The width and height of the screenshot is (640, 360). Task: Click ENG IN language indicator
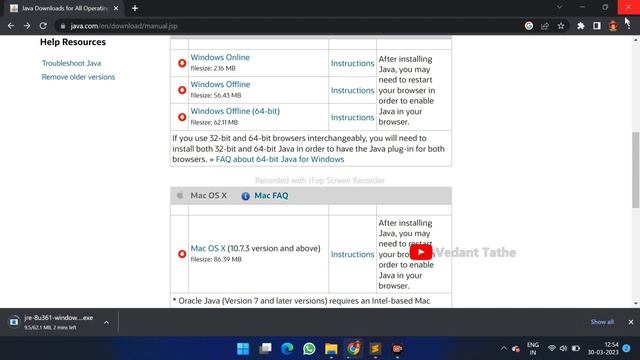pyautogui.click(x=533, y=349)
